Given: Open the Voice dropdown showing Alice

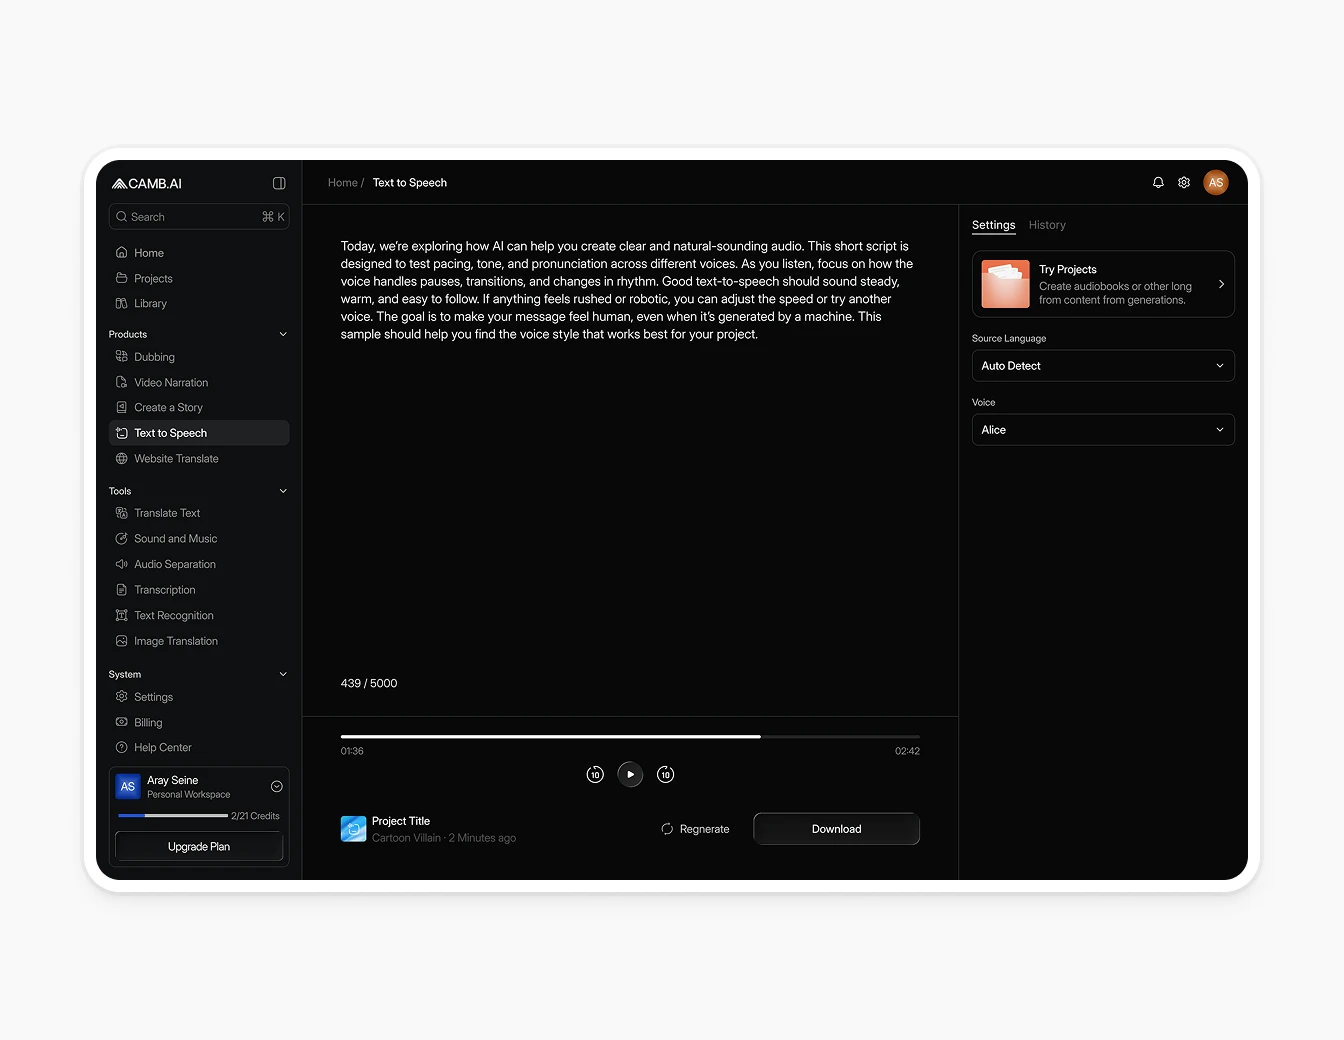Looking at the screenshot, I should [x=1103, y=429].
